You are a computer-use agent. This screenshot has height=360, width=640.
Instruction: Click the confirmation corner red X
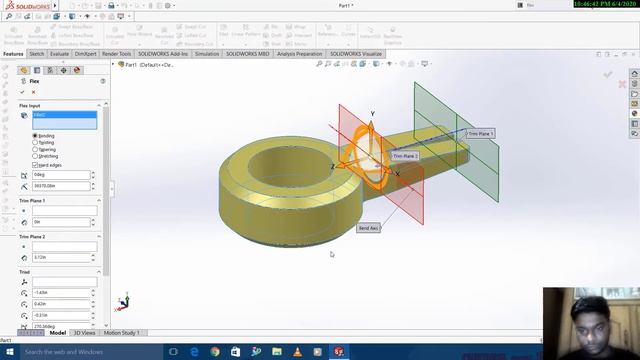622,84
